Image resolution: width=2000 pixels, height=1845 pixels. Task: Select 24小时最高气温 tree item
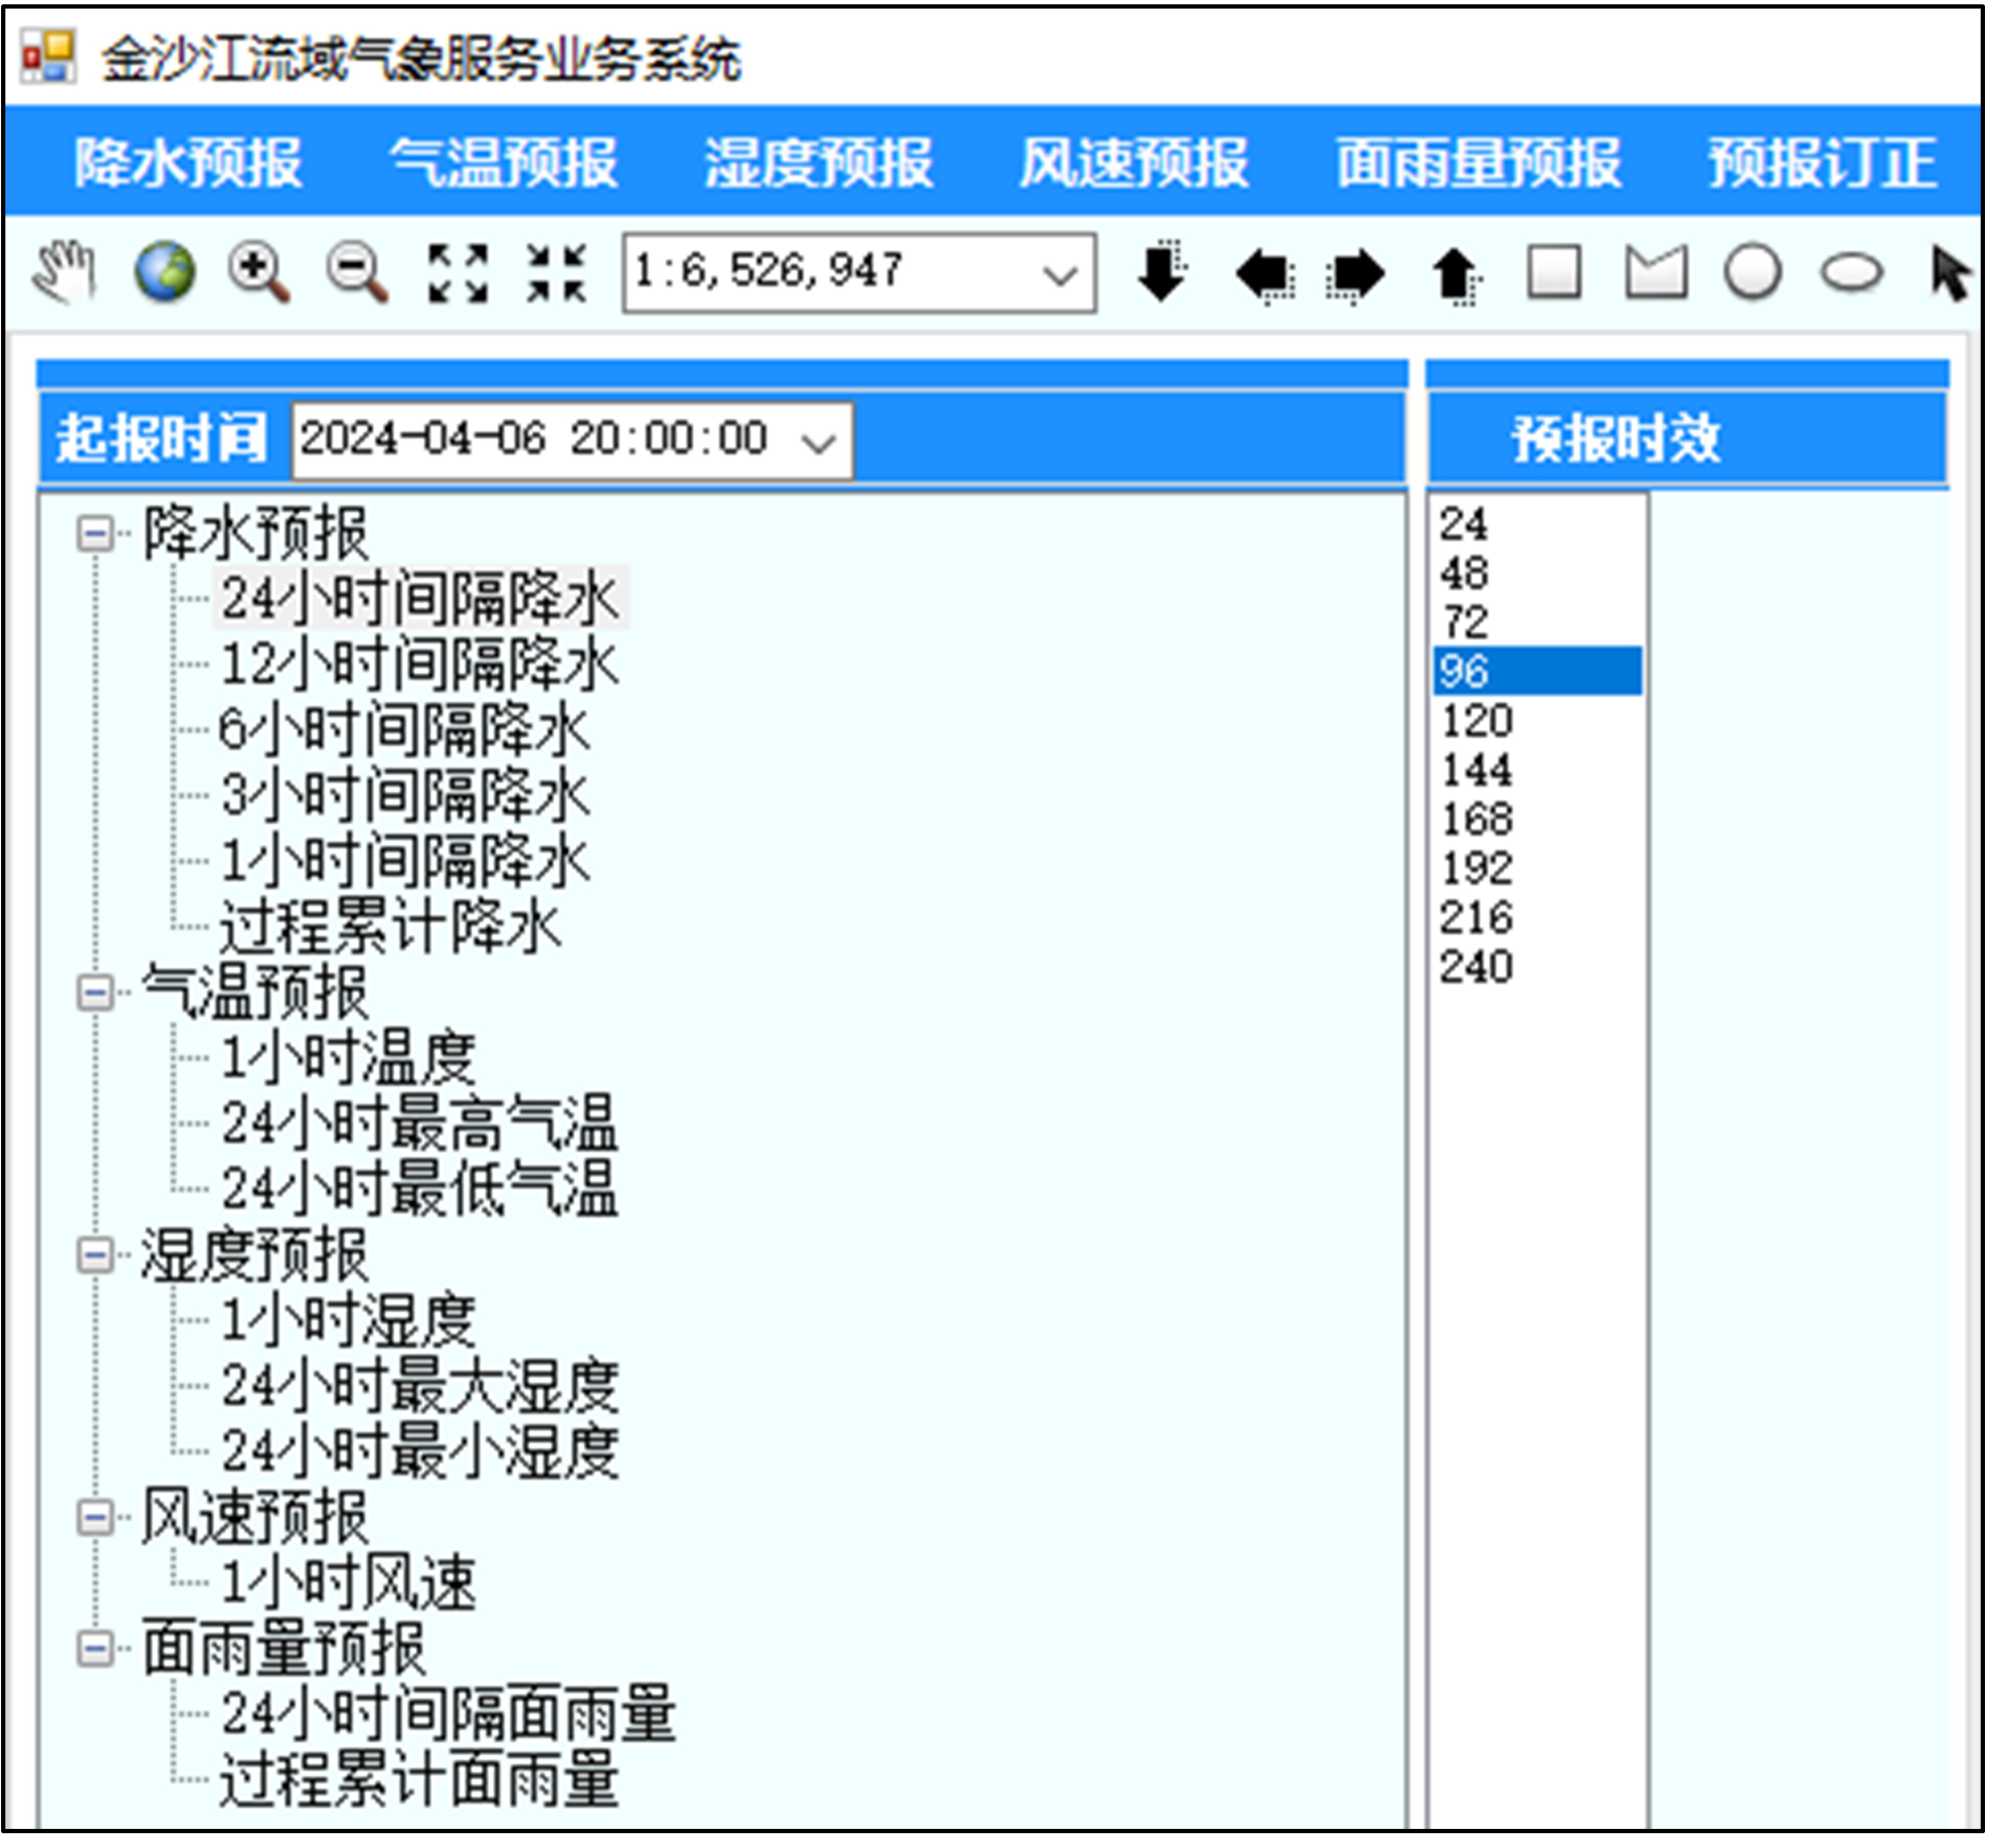[420, 1124]
